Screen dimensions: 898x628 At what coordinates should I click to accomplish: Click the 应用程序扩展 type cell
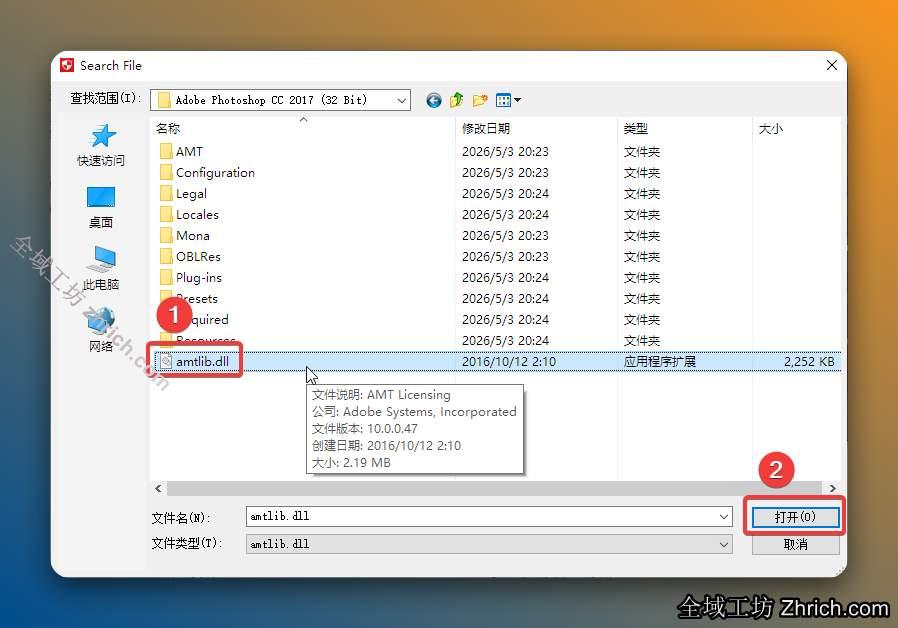tap(660, 362)
